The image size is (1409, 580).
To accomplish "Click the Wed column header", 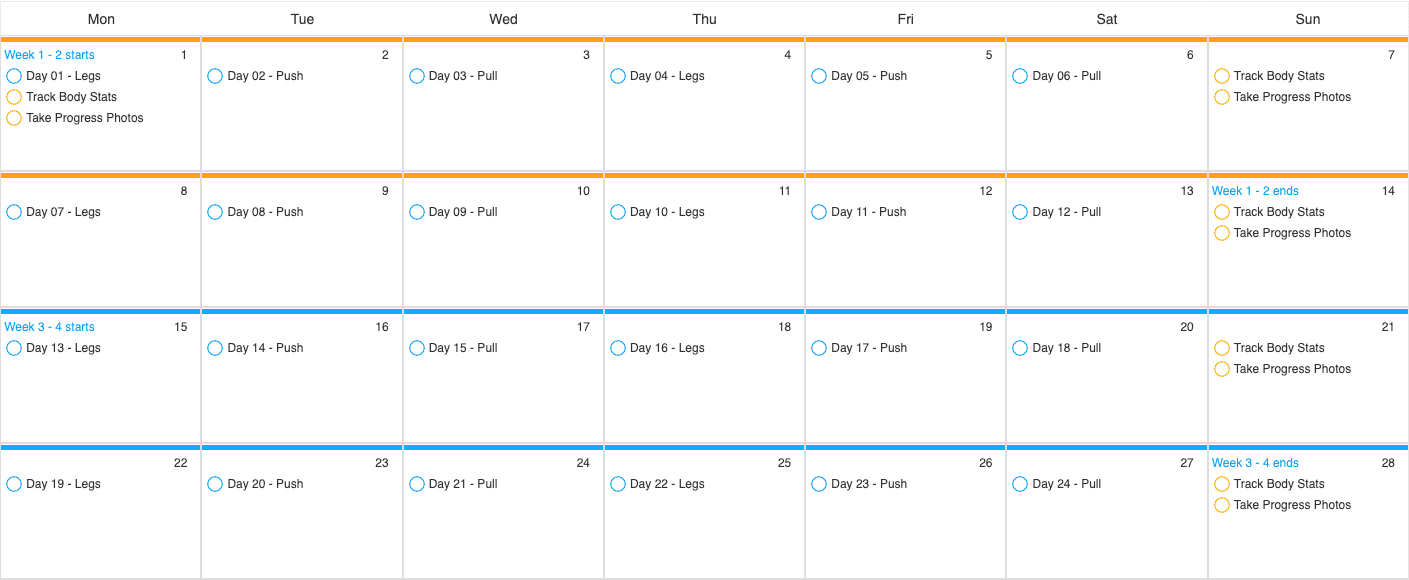I will pyautogui.click(x=503, y=19).
